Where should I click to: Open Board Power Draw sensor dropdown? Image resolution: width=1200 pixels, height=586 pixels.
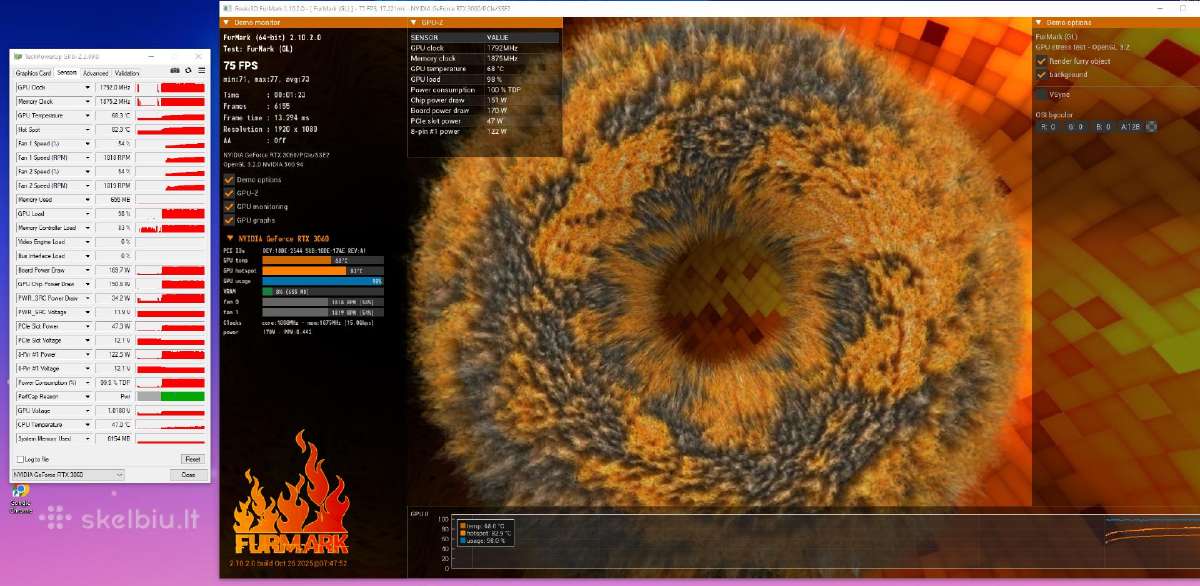pyautogui.click(x=88, y=270)
